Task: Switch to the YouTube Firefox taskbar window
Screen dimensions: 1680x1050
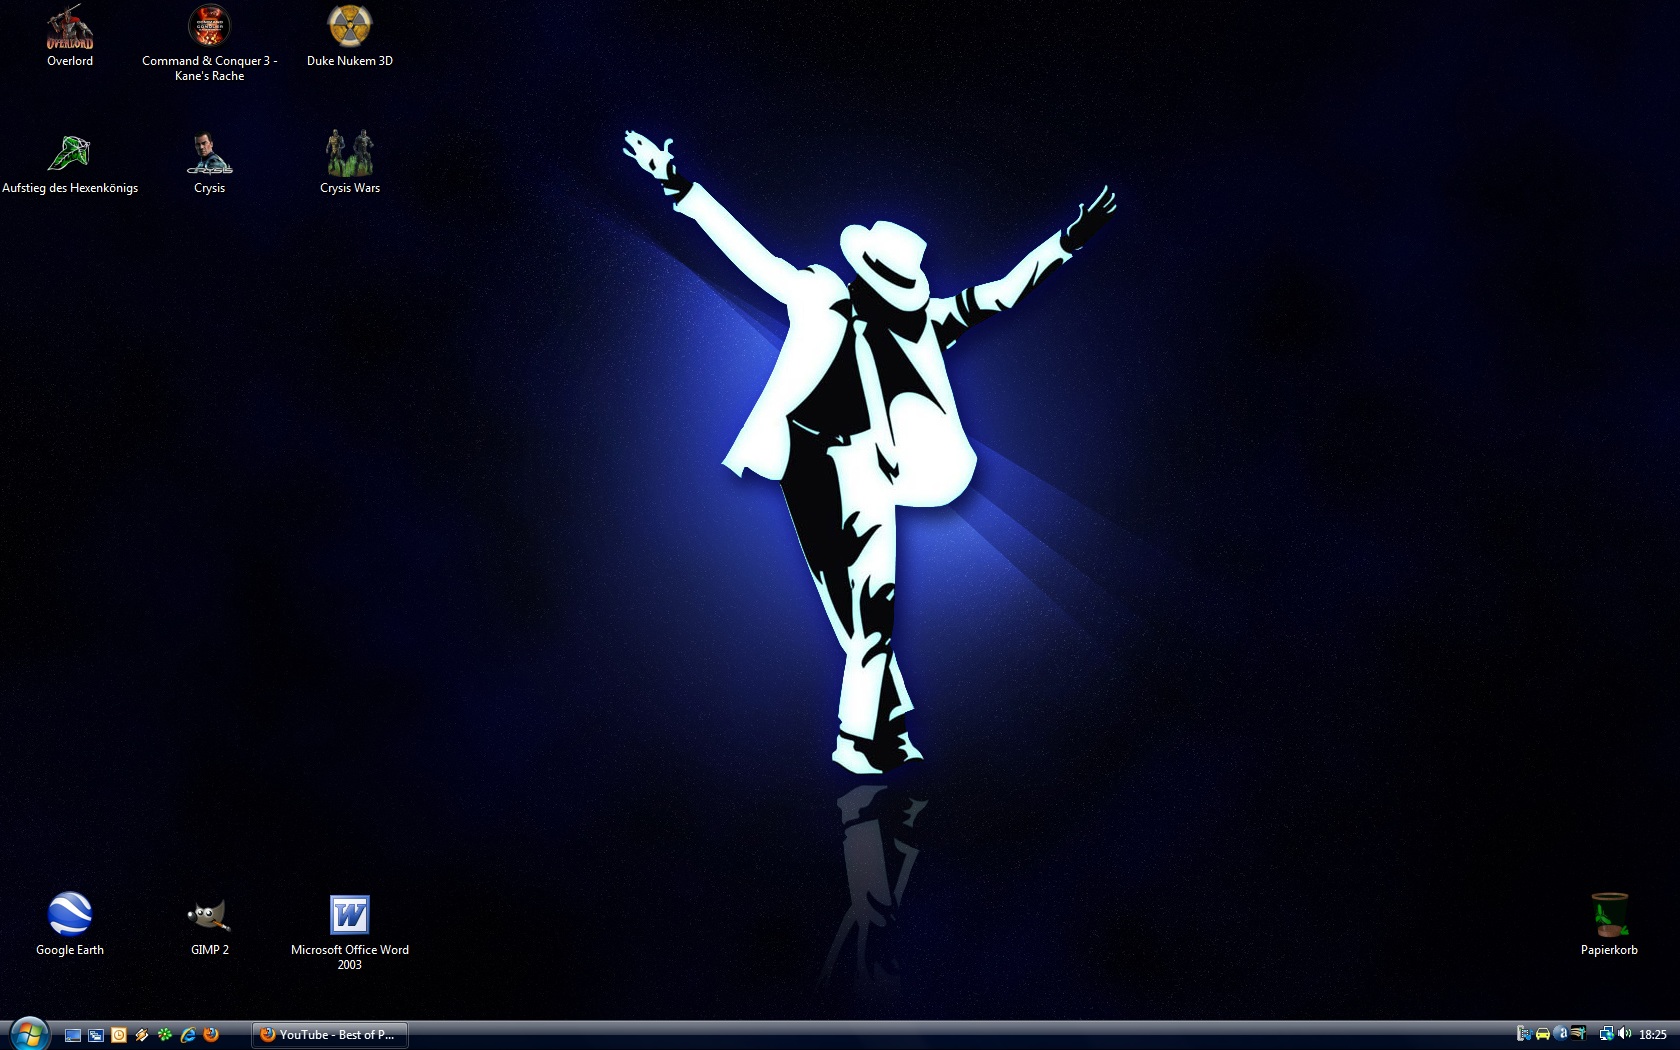Action: (329, 1035)
